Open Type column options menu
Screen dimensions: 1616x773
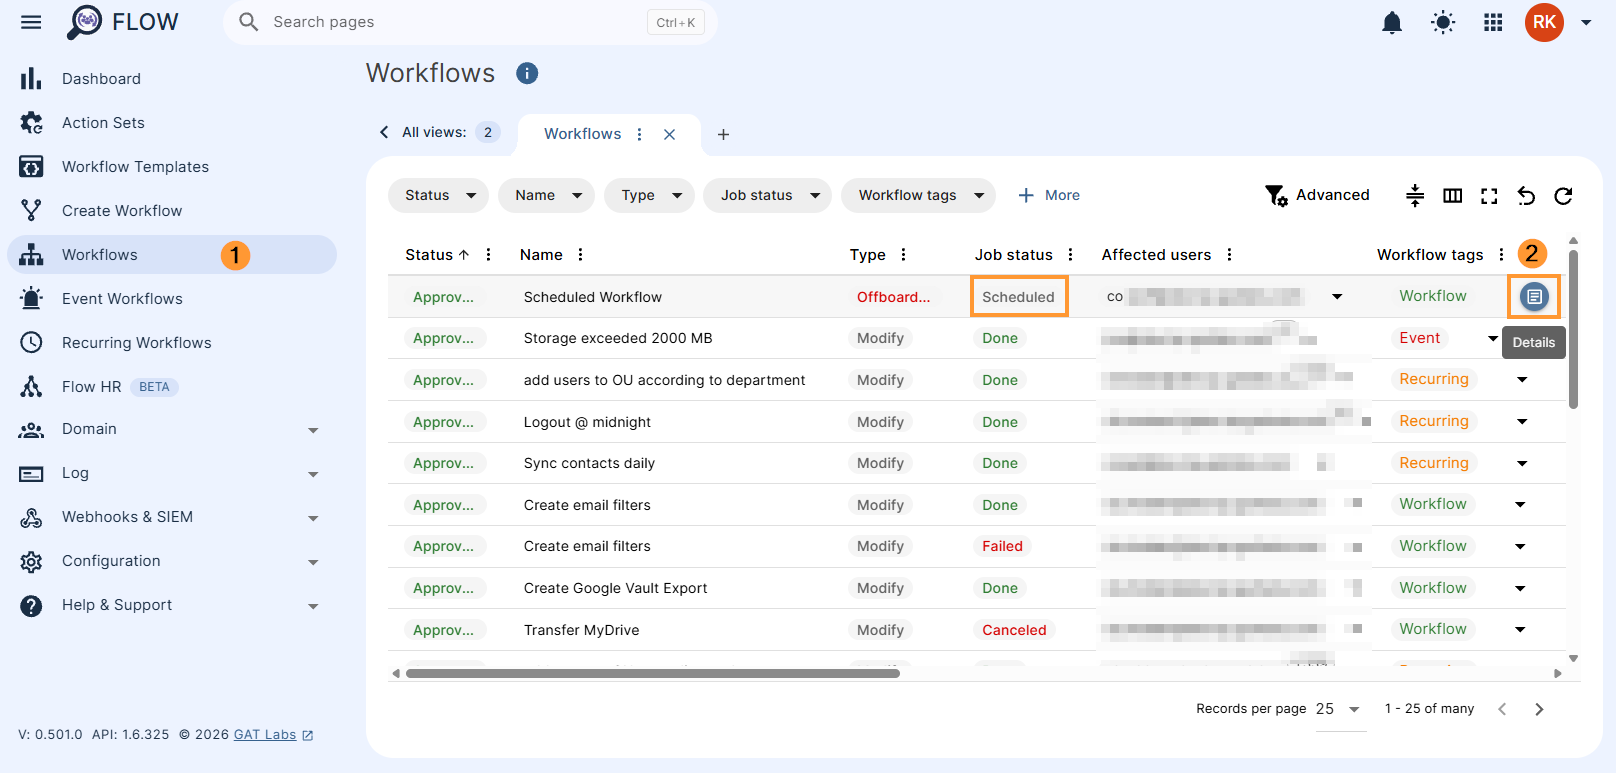click(903, 255)
